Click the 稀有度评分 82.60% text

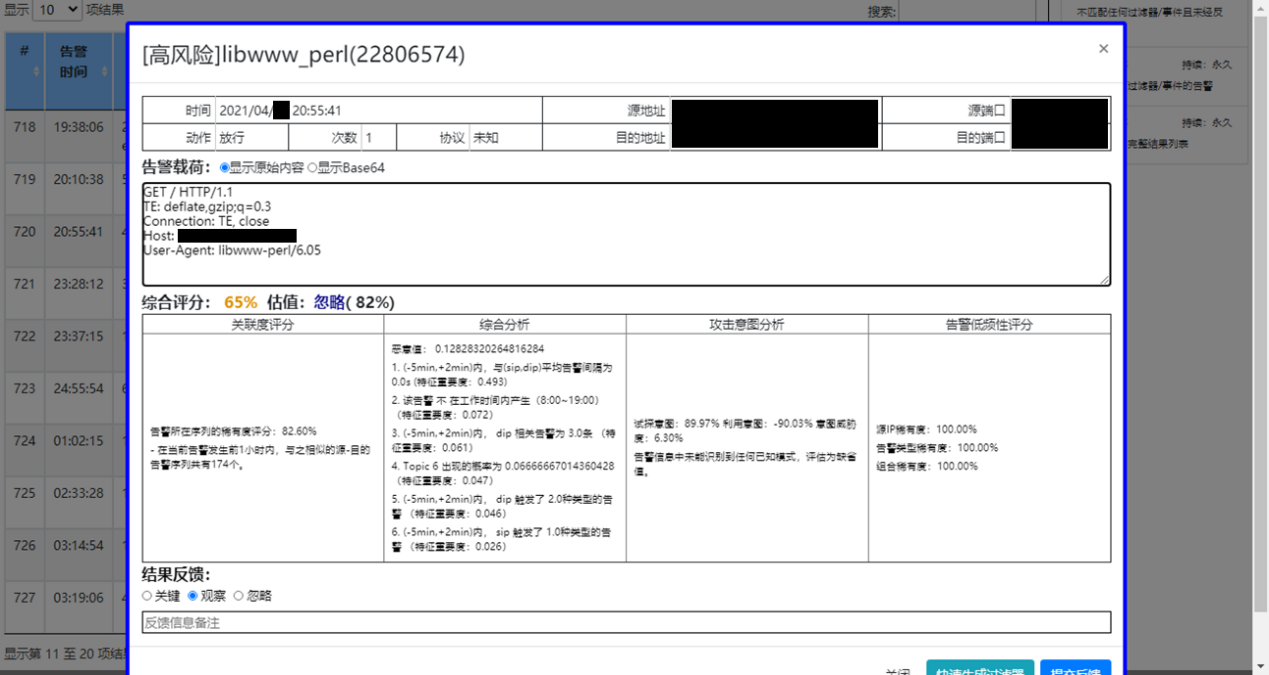[233, 431]
